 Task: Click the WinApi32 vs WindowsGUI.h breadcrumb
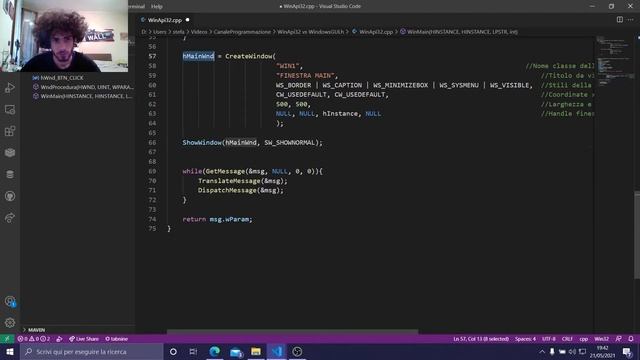coord(311,31)
